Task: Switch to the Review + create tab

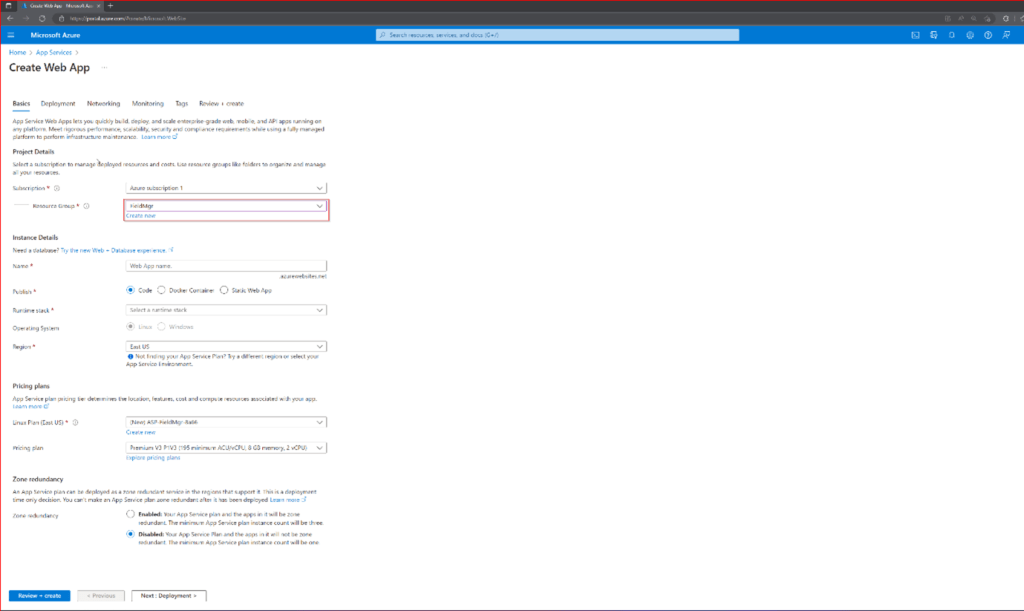Action: tap(221, 104)
